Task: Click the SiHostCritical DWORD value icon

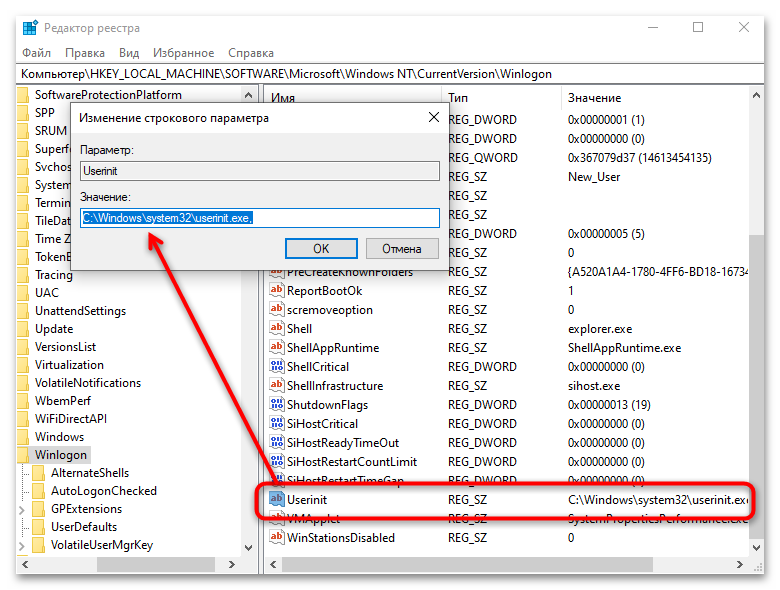Action: coord(277,423)
